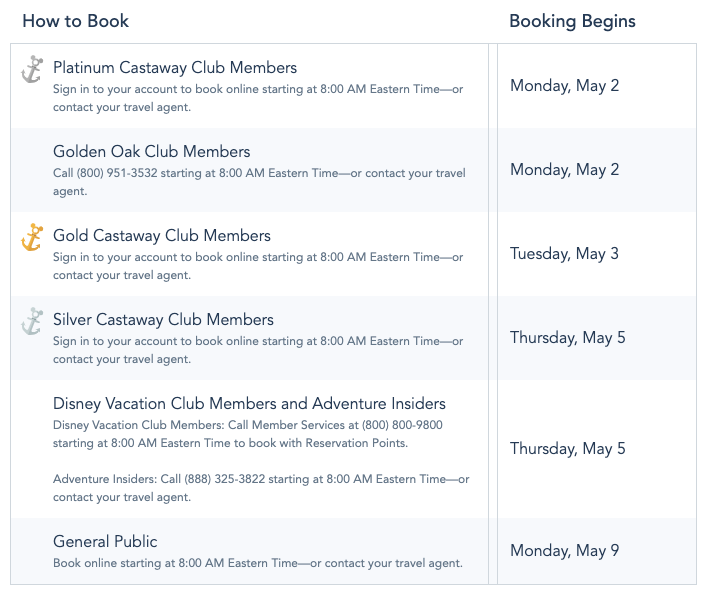Image resolution: width=709 pixels, height=598 pixels.
Task: Select Disney Vacation Club Members and Adventure Insiders
Action: click(249, 404)
